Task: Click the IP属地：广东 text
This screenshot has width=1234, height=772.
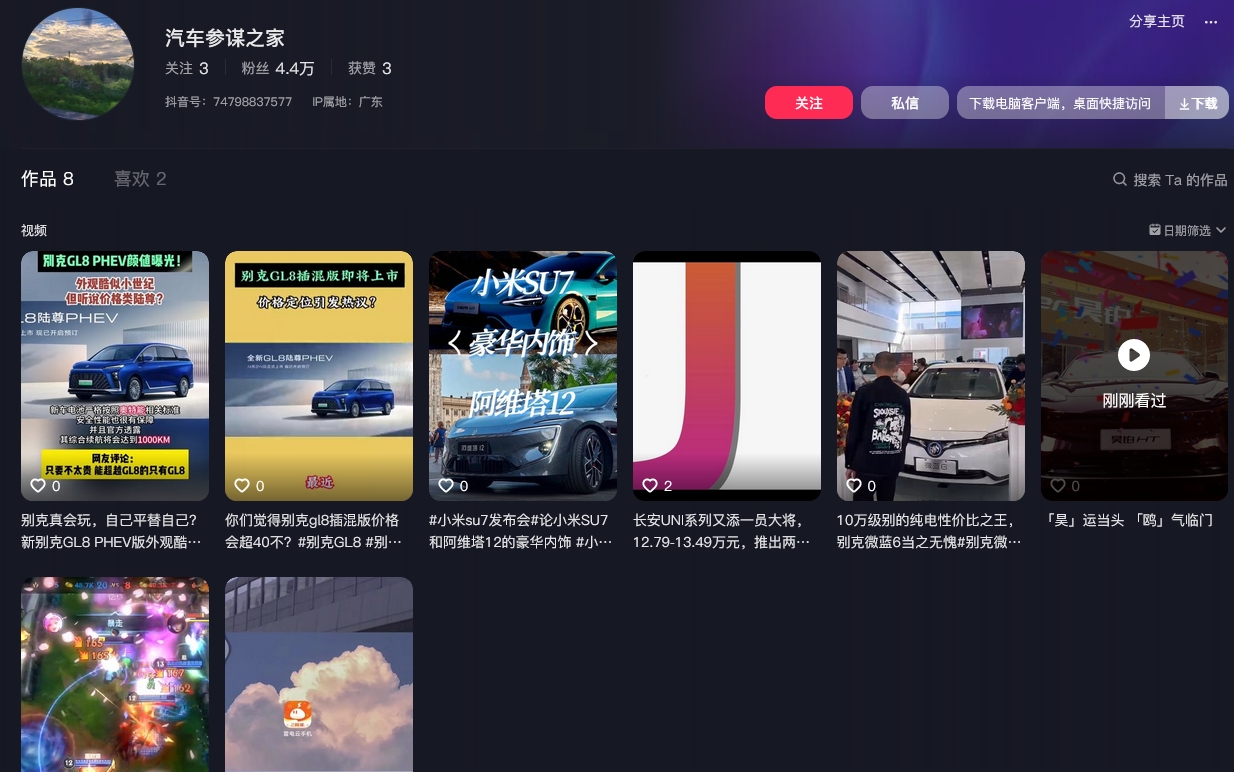Action: [347, 102]
